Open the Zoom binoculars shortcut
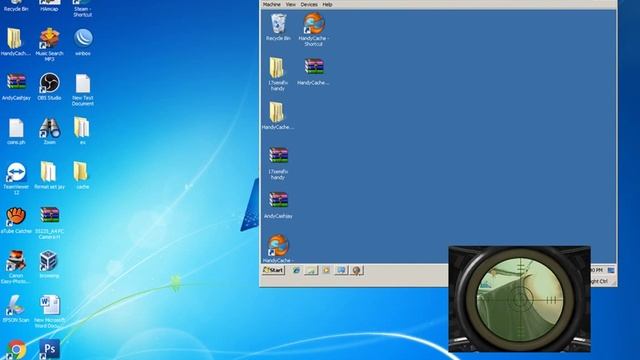The height and width of the screenshot is (360, 640). click(50, 131)
